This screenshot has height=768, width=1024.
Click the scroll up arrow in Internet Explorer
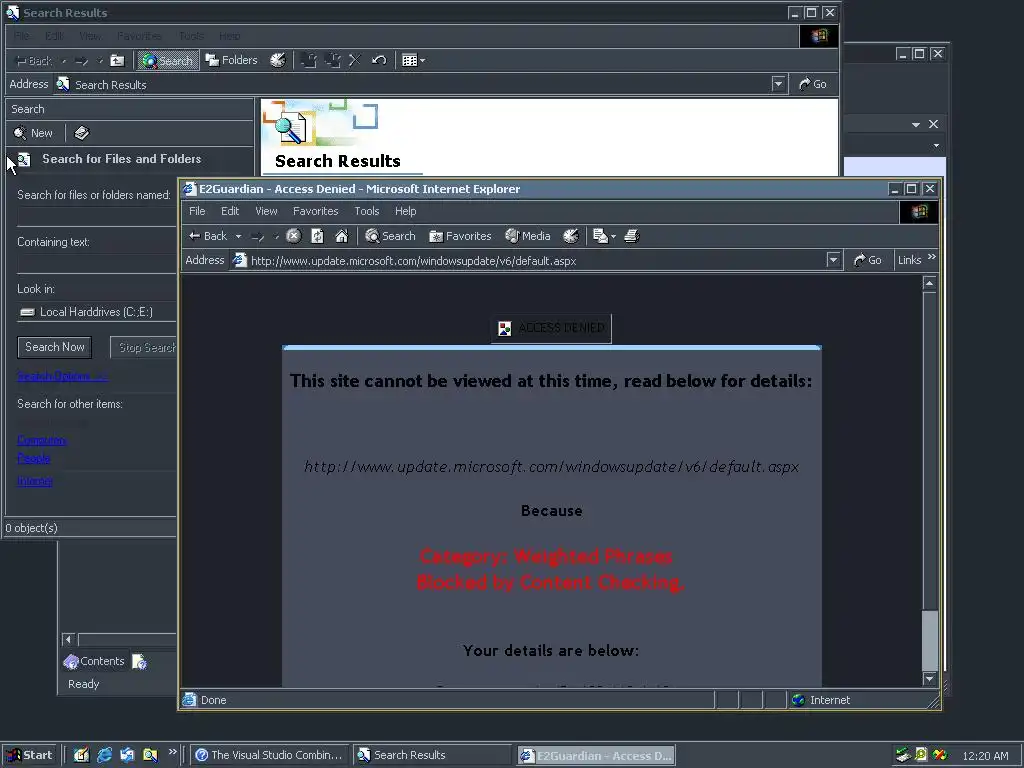click(x=929, y=283)
